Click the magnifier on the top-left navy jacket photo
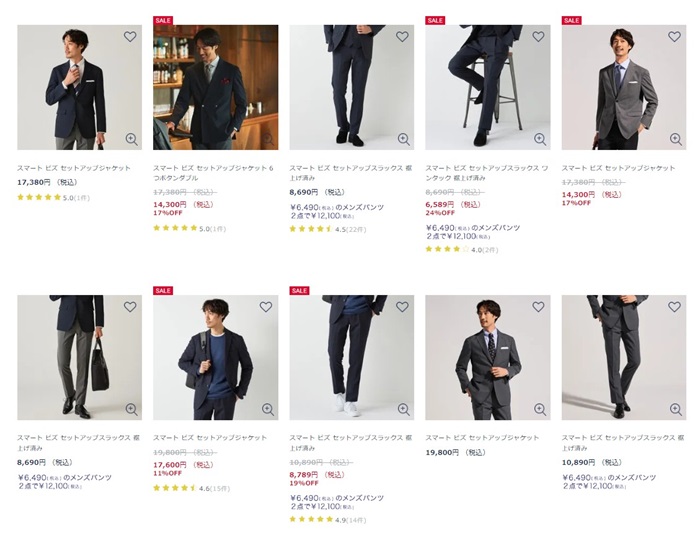This screenshot has width=700, height=538. pos(131,139)
